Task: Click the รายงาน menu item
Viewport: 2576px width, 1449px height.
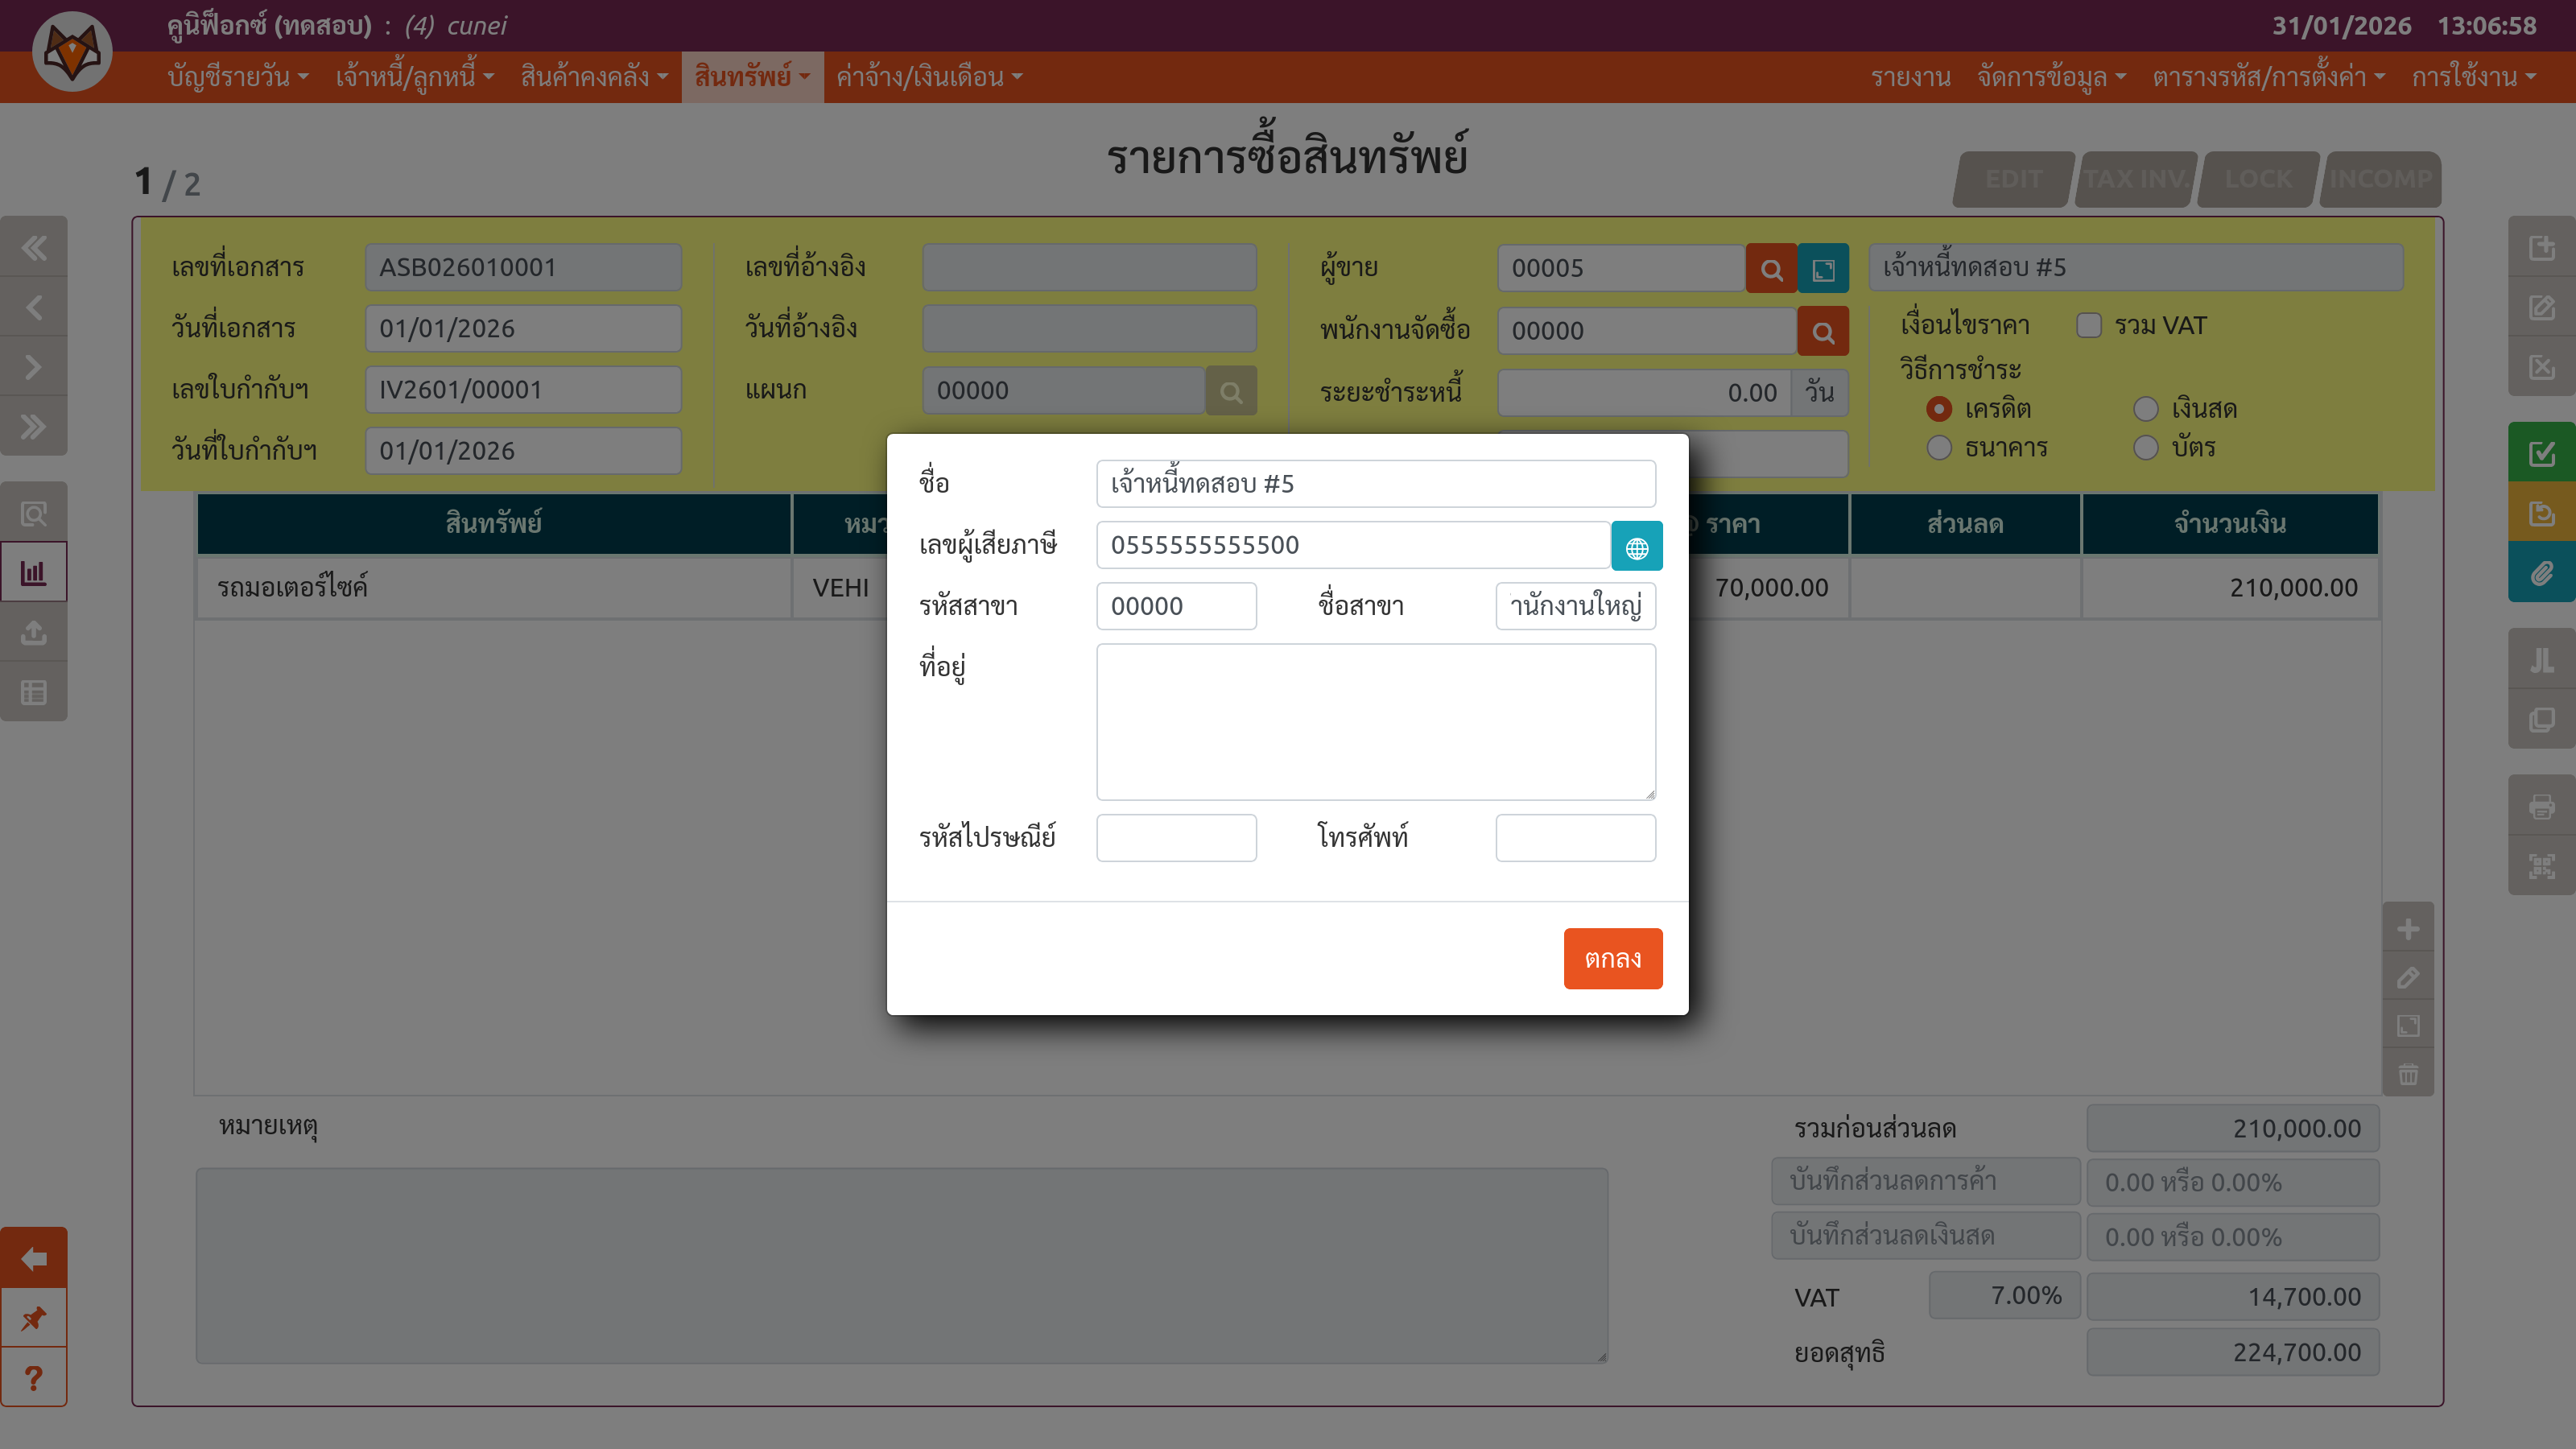Action: click(1910, 77)
